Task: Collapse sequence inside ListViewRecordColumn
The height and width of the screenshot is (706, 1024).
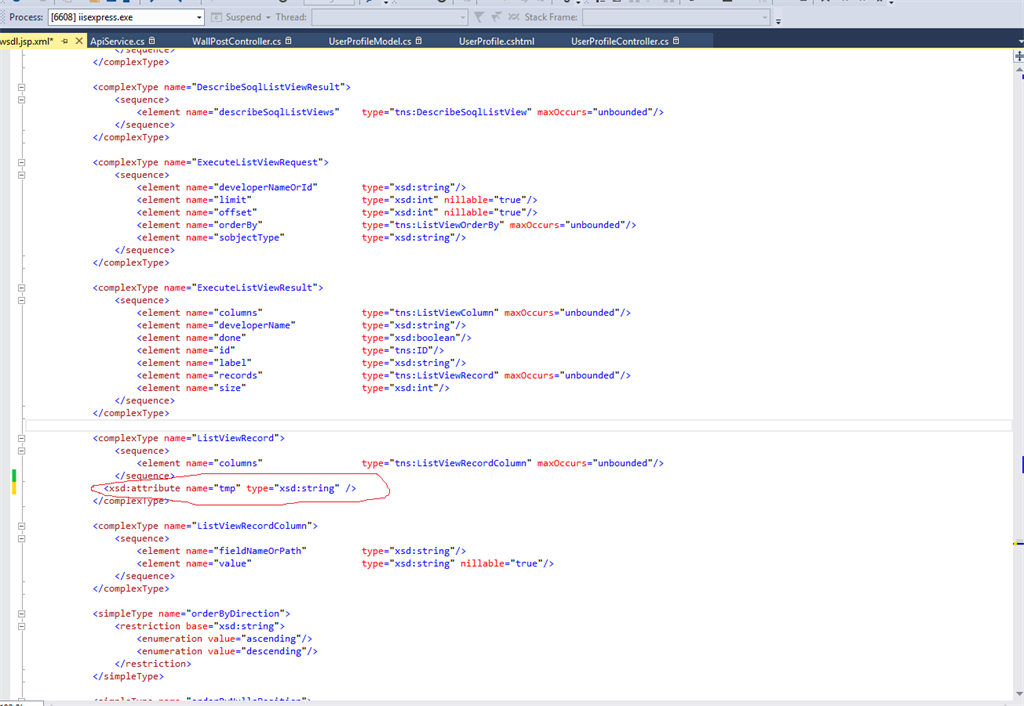Action: pyautogui.click(x=22, y=539)
